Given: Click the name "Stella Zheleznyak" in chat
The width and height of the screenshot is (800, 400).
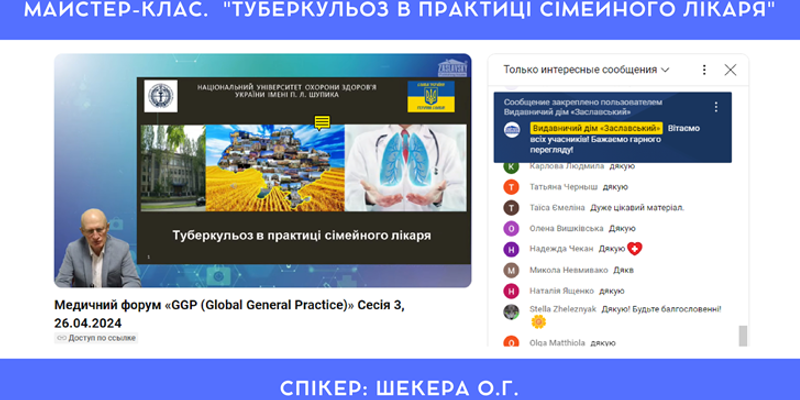Looking at the screenshot, I should [563, 309].
